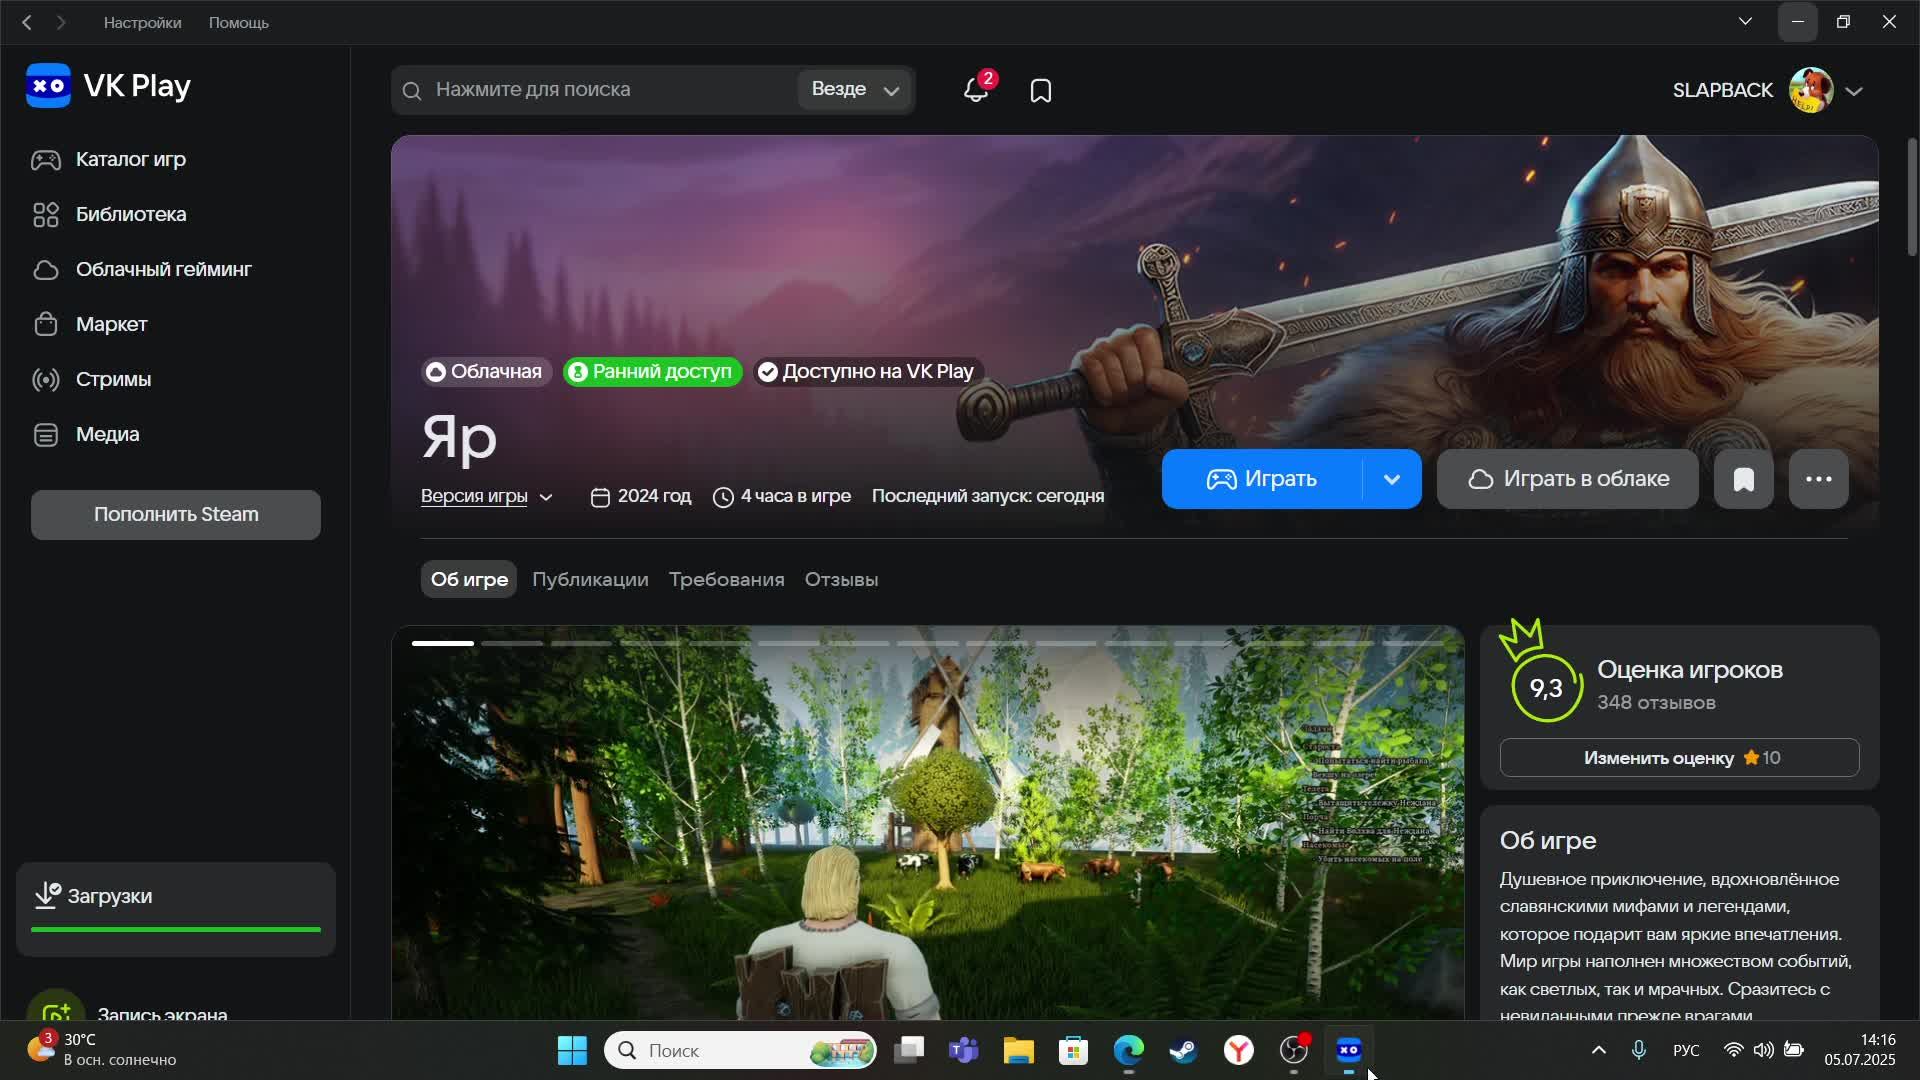
Task: Expand the Играть button dropdown arrow
Action: pos(1391,479)
